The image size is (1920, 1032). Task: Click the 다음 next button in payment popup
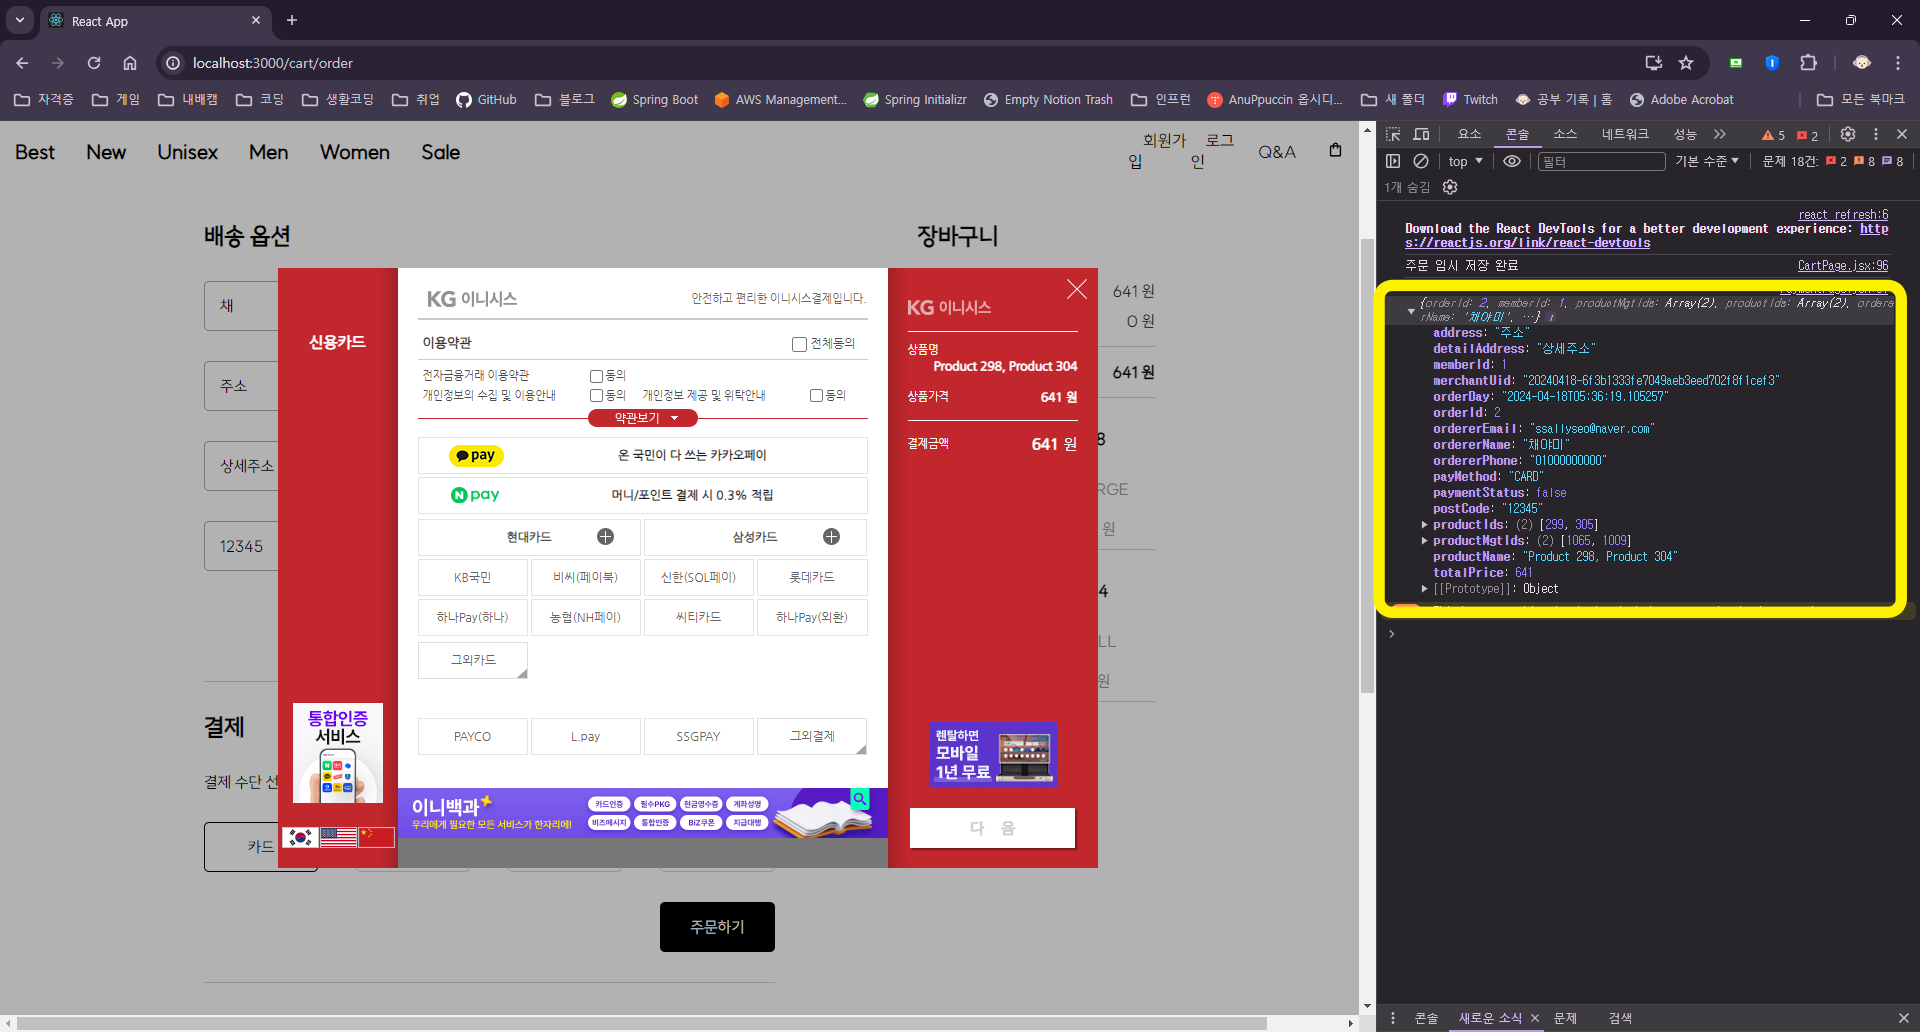coord(992,828)
